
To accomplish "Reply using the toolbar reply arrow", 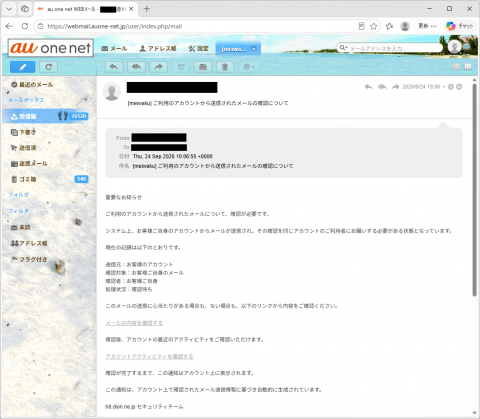I will tap(114, 67).
